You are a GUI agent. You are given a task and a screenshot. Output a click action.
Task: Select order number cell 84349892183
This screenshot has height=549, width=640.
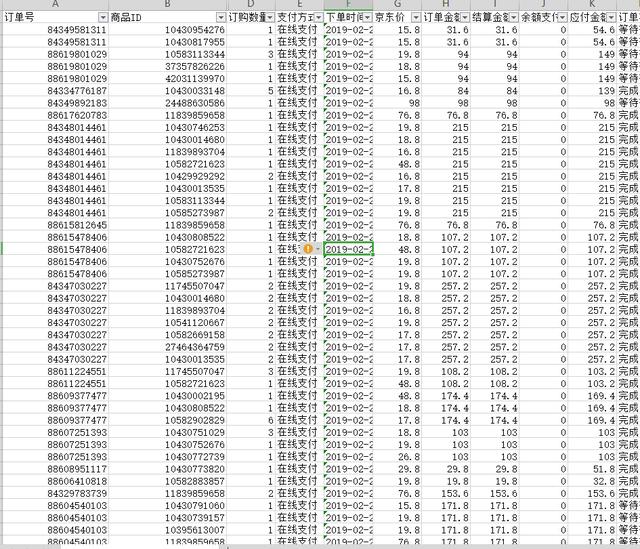pyautogui.click(x=56, y=103)
